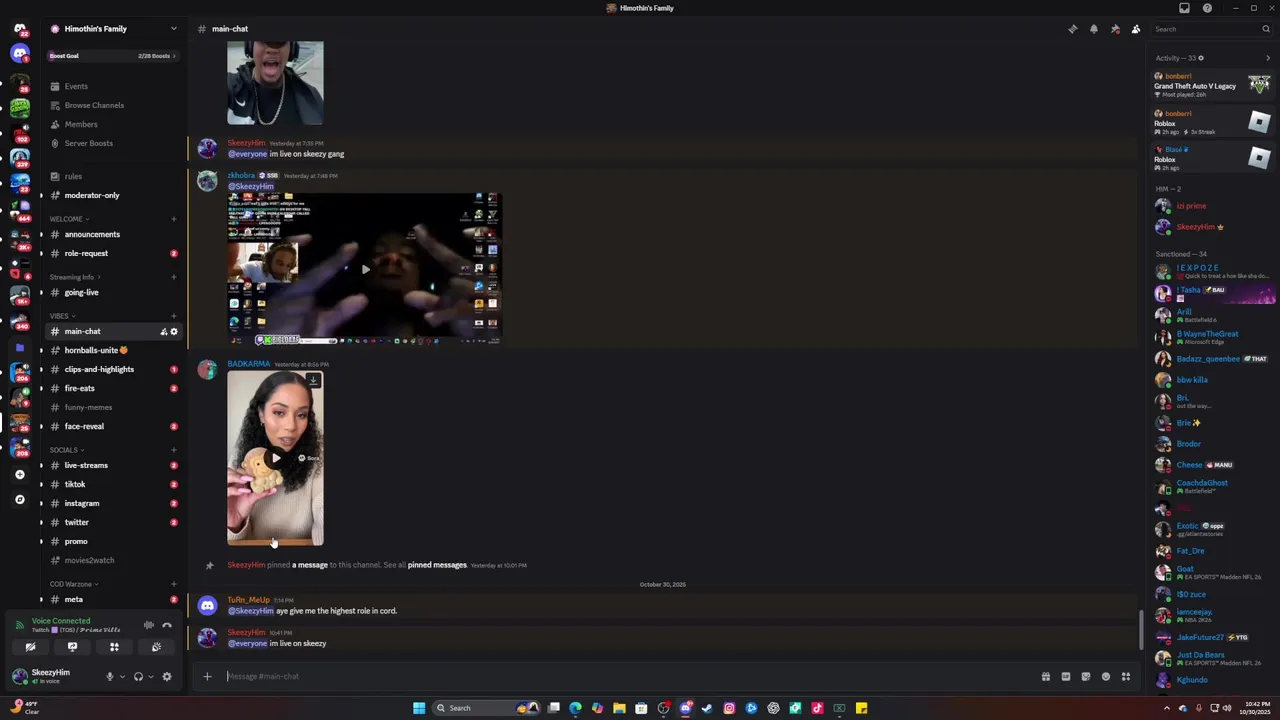Create channel in WELCOME category plus
Image resolution: width=1280 pixels, height=720 pixels.
click(x=174, y=219)
